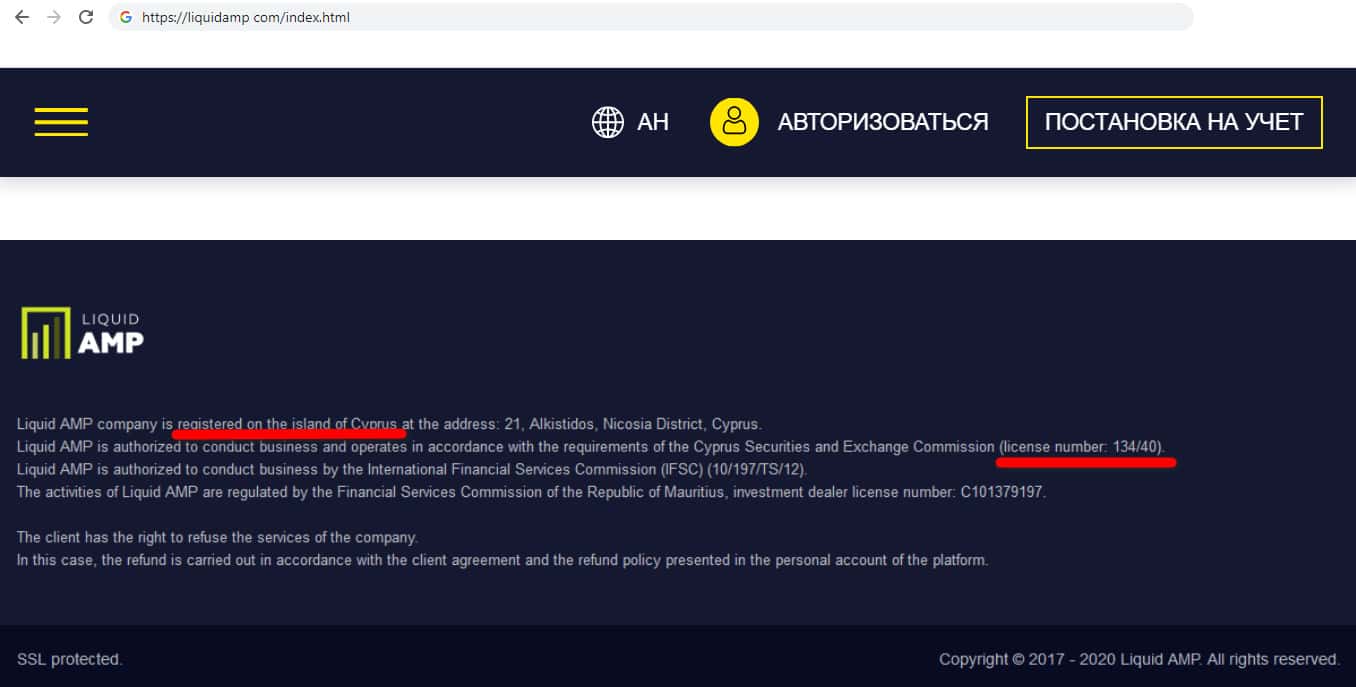Click 'The client has the right to refuse' line
This screenshot has width=1356, height=687.
click(x=217, y=538)
